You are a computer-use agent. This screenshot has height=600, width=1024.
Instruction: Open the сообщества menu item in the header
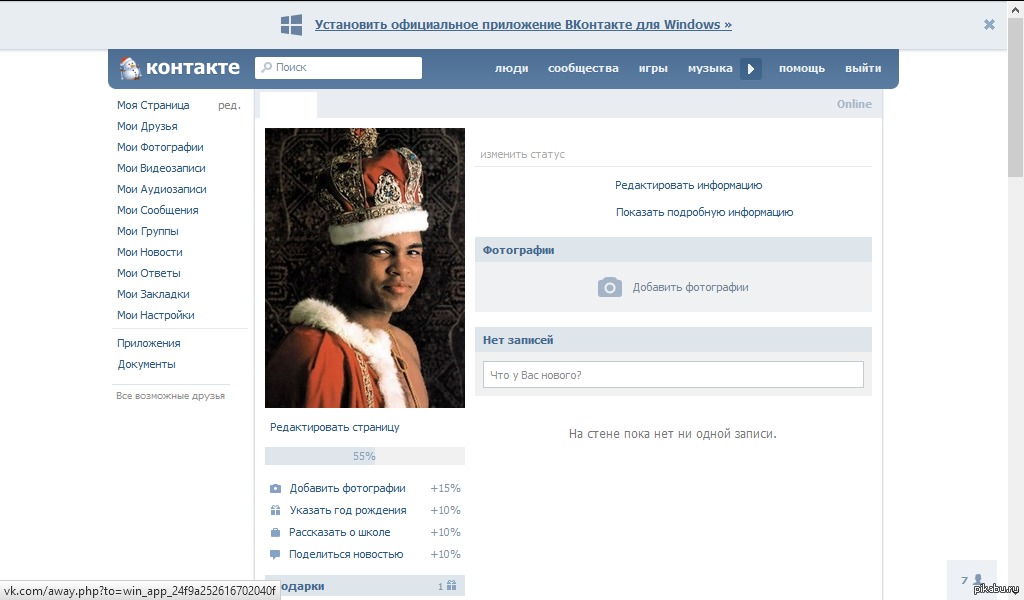(583, 68)
